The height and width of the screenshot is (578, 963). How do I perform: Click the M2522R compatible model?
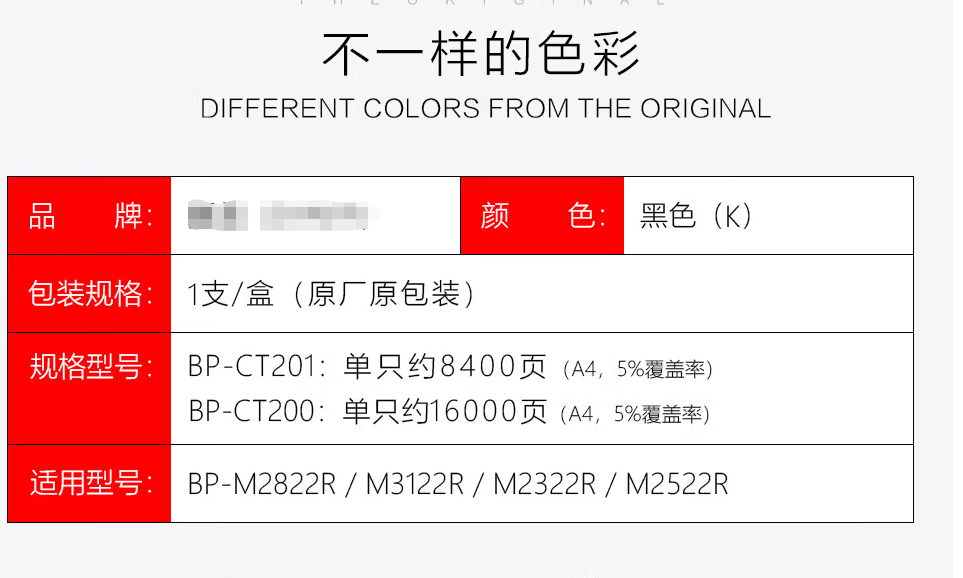tap(677, 484)
